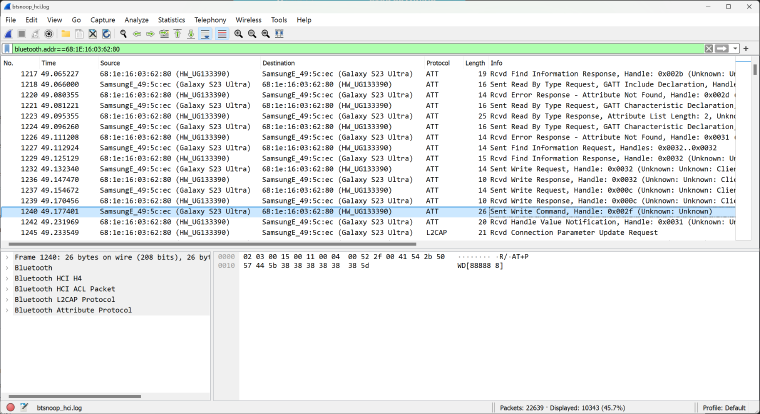The width and height of the screenshot is (760, 414).
Task: Open a capture file via folder icon
Action: 65,34
